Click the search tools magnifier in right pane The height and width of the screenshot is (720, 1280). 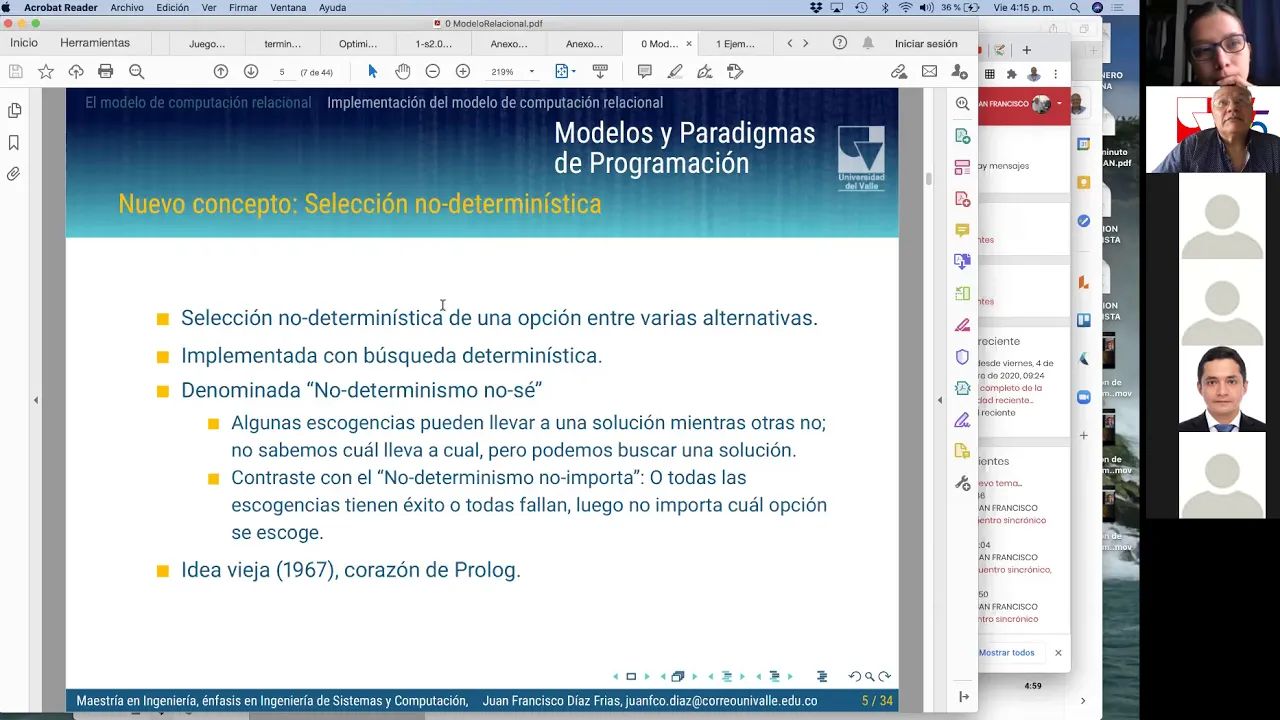[x=962, y=104]
